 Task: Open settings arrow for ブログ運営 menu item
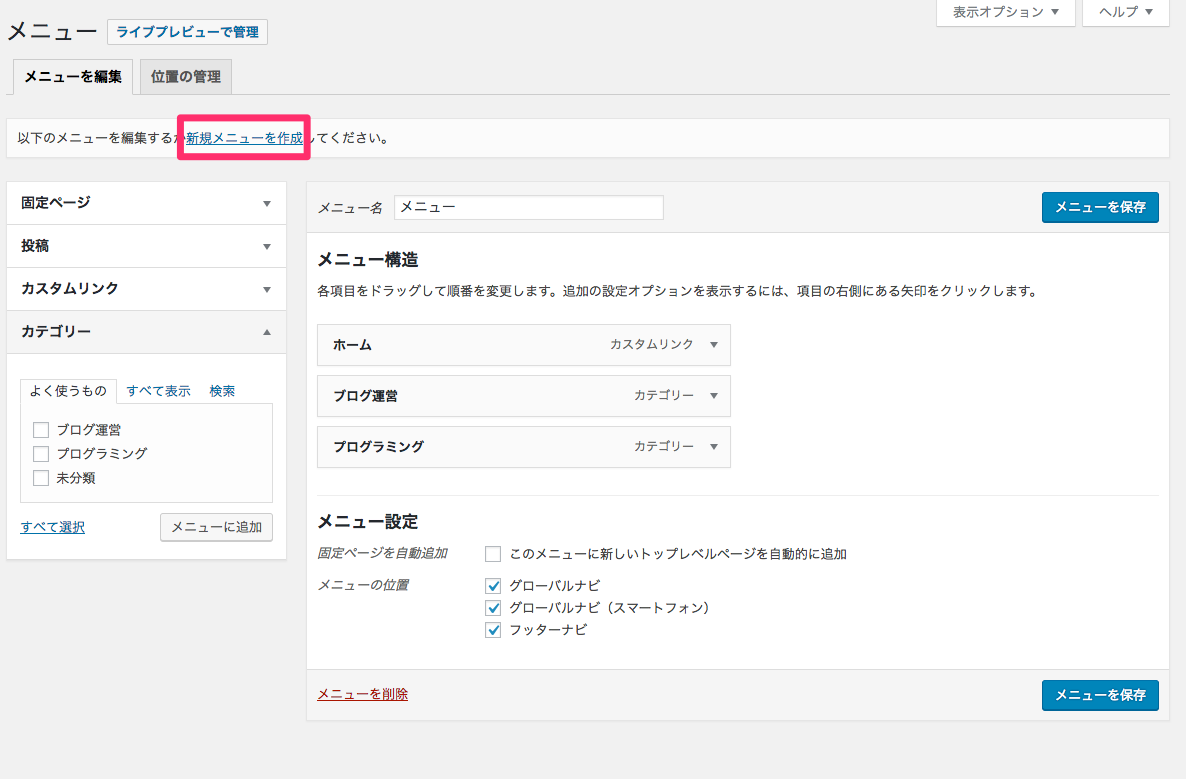point(713,396)
